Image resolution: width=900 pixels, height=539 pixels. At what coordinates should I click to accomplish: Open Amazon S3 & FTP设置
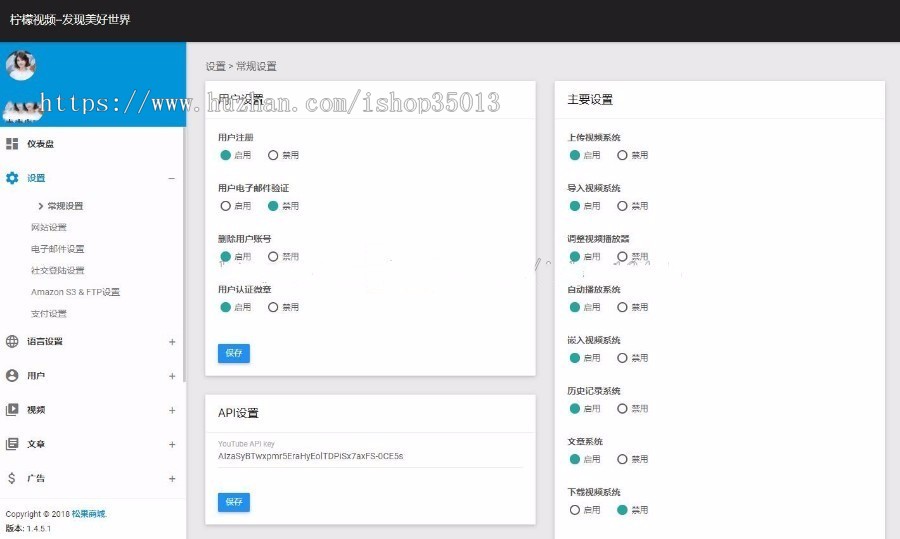point(75,292)
